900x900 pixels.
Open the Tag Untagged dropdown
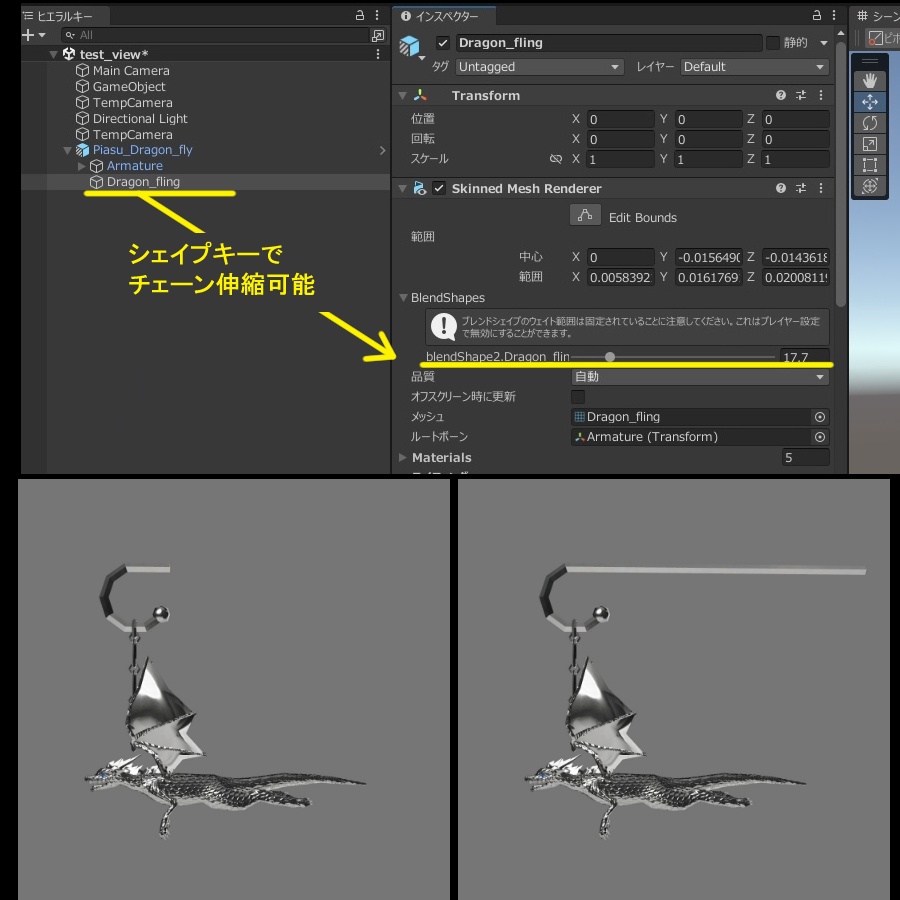pos(540,67)
